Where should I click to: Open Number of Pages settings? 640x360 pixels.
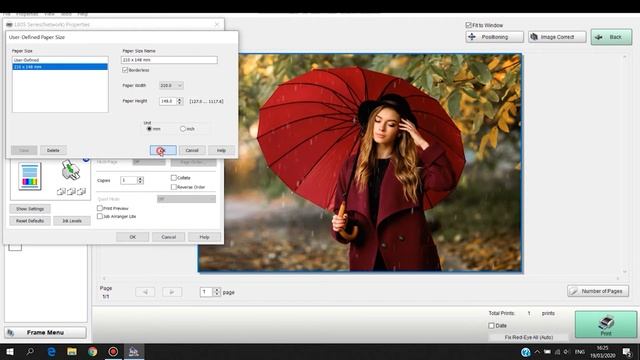(x=598, y=291)
